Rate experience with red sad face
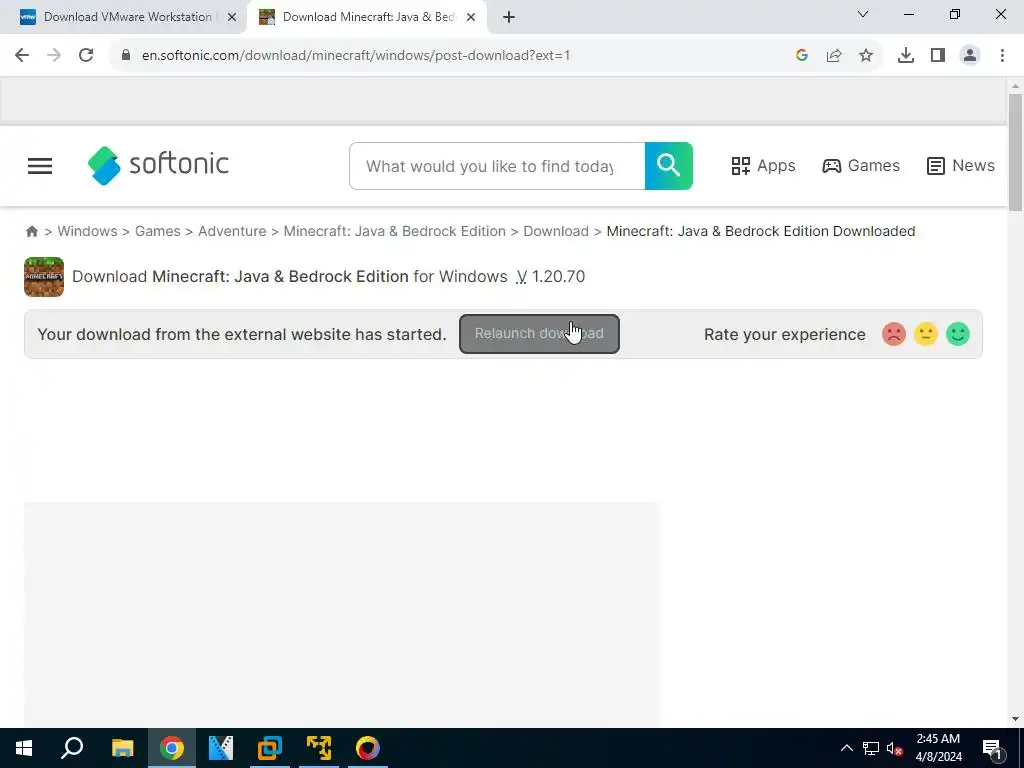 pos(893,334)
